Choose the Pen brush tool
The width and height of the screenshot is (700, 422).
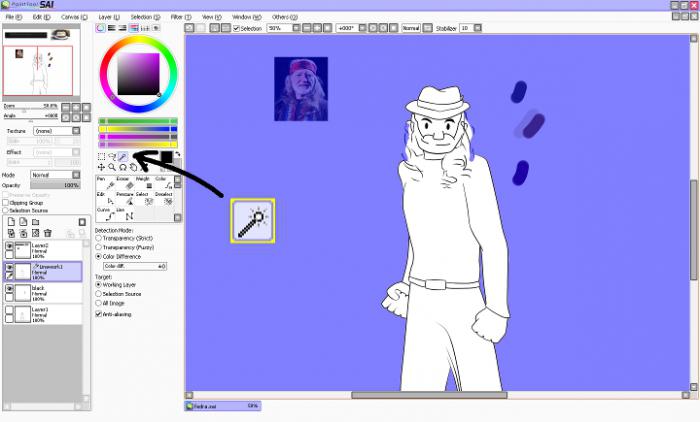tap(109, 185)
